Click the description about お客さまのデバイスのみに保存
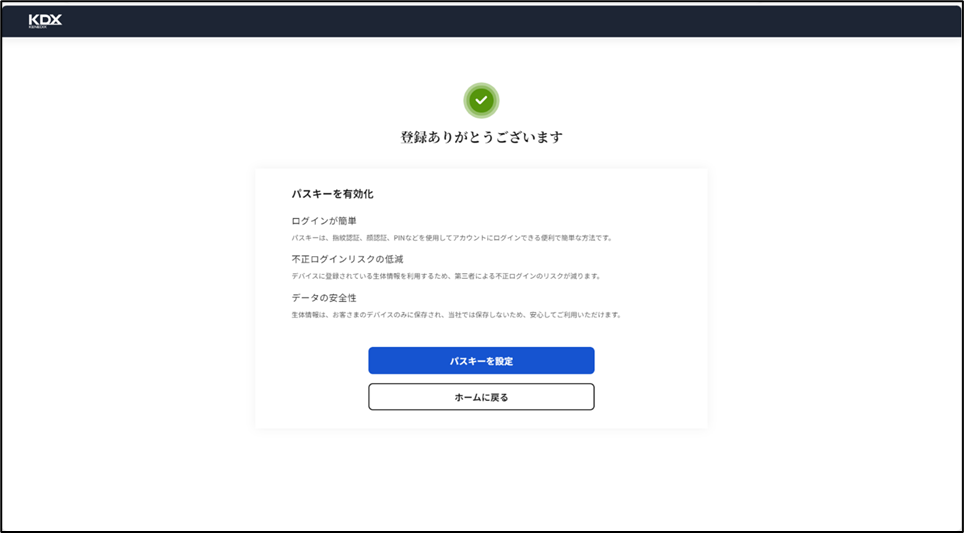This screenshot has height=533, width=964. pyautogui.click(x=457, y=315)
